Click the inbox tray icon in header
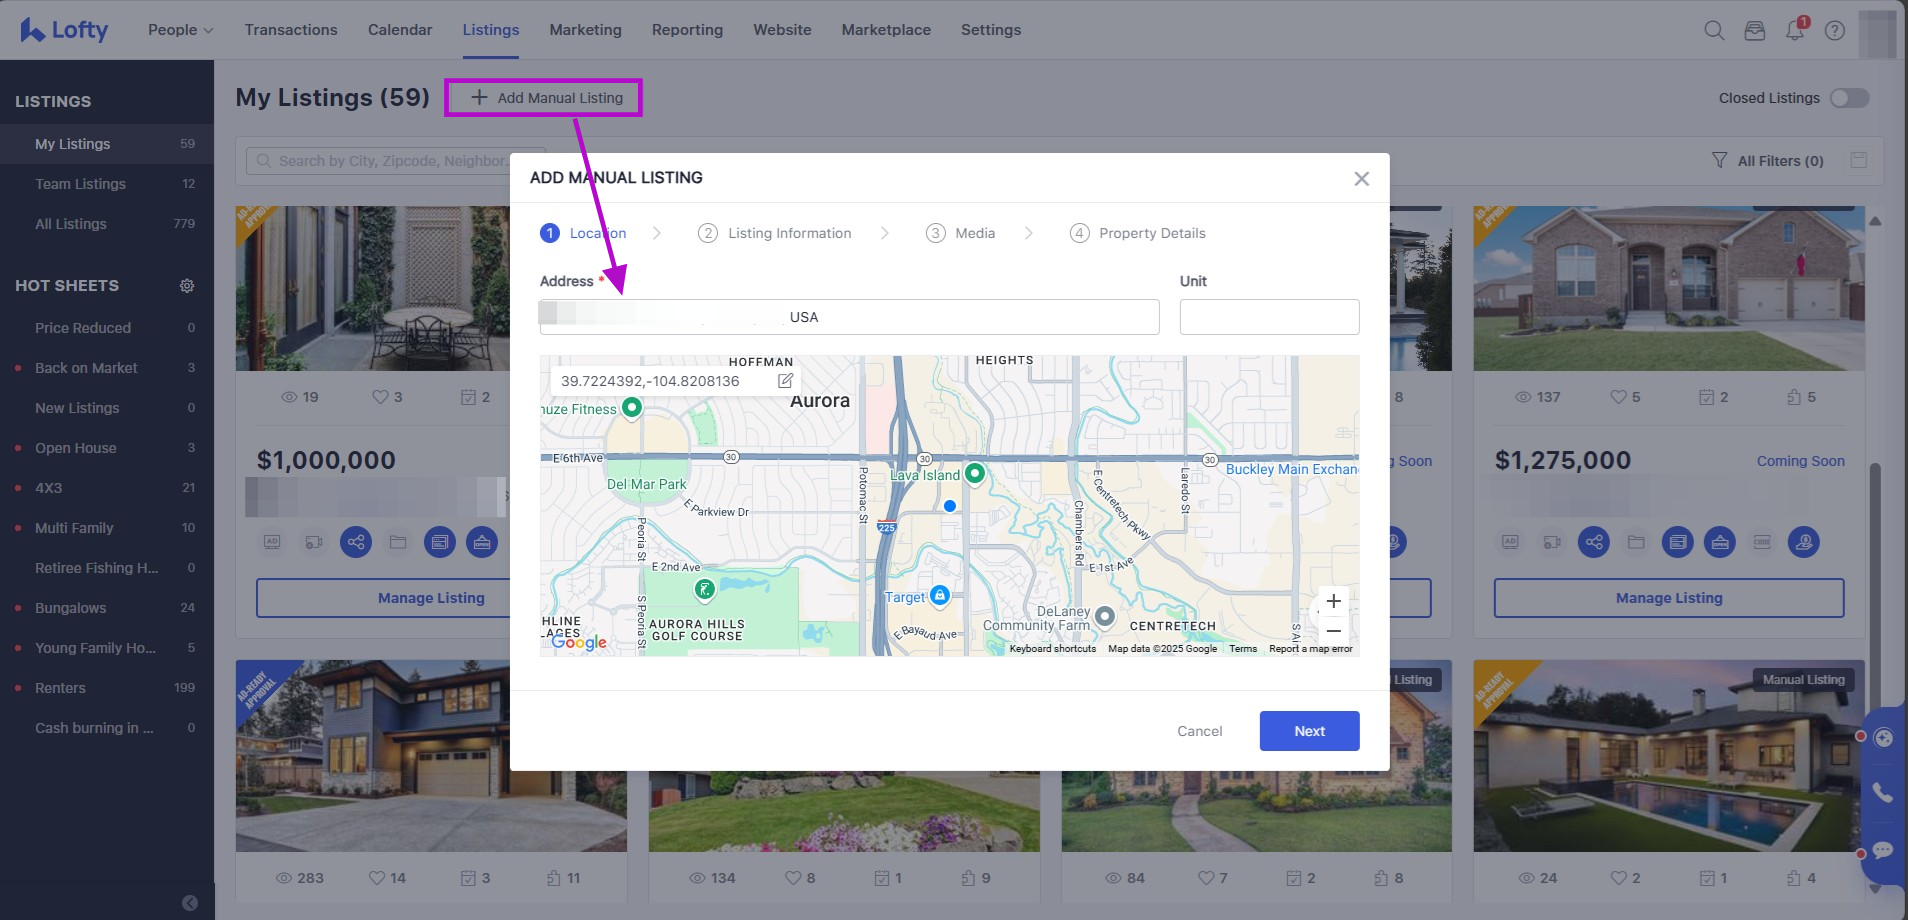1908x920 pixels. coord(1755,30)
